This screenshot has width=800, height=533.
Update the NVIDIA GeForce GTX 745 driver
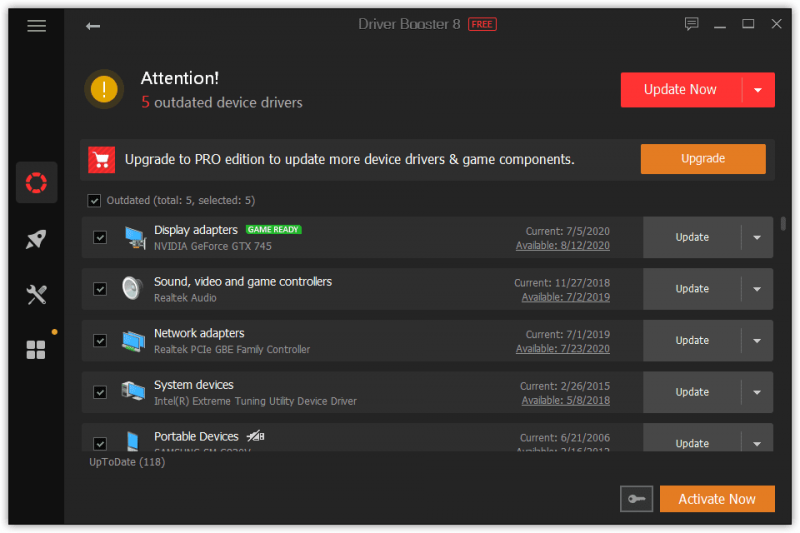click(x=692, y=237)
